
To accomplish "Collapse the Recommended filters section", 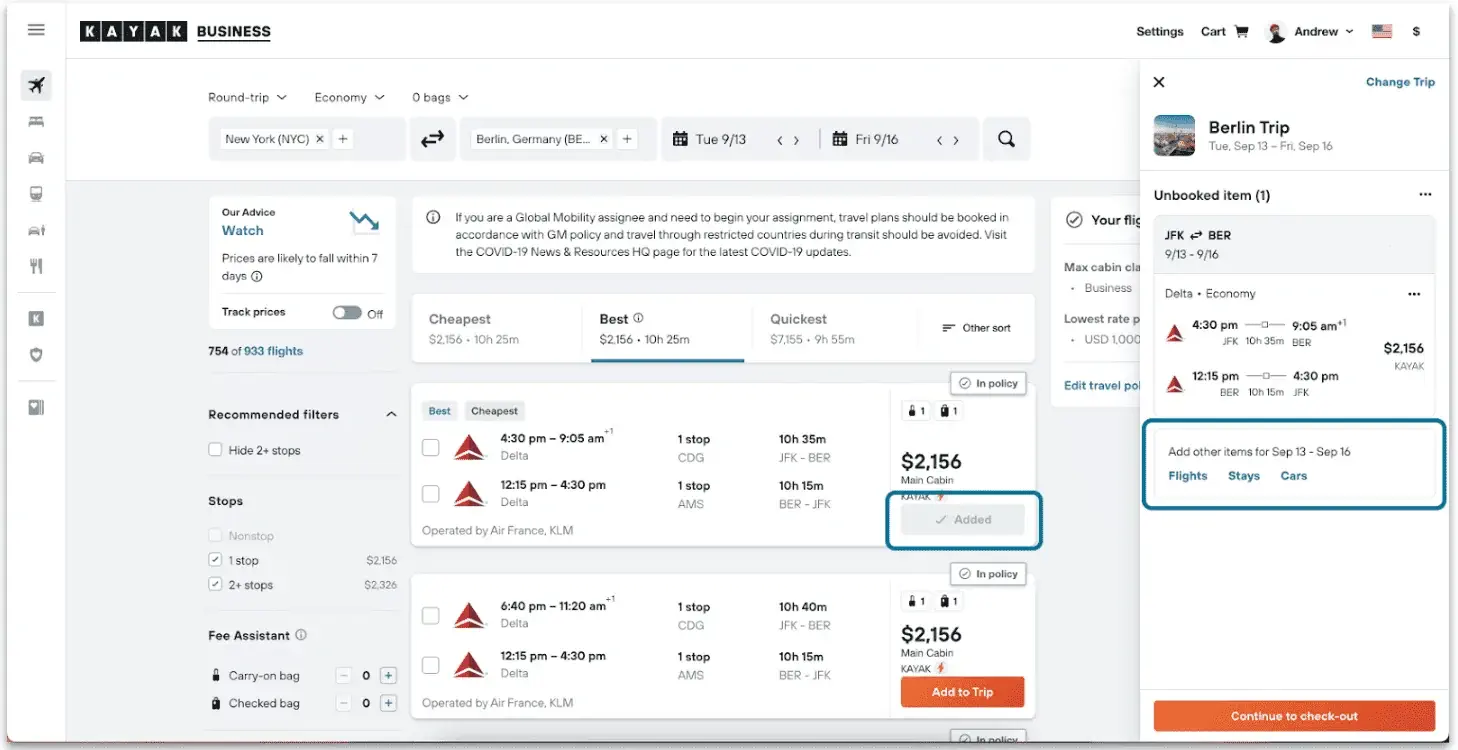I will tap(391, 414).
